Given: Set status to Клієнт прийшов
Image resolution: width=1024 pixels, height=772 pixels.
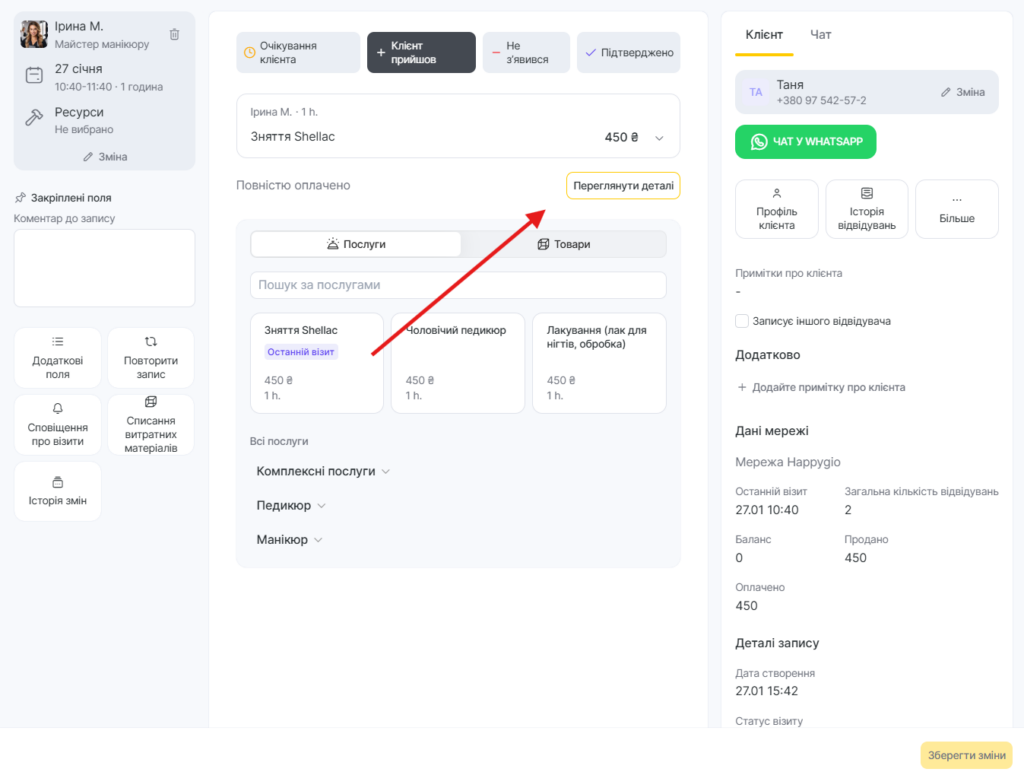Looking at the screenshot, I should click(421, 53).
